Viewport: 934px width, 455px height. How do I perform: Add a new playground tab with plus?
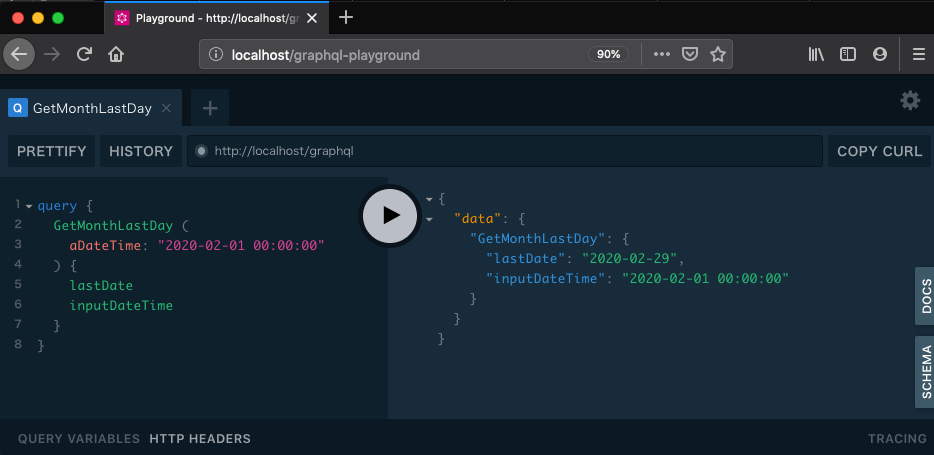click(210, 108)
